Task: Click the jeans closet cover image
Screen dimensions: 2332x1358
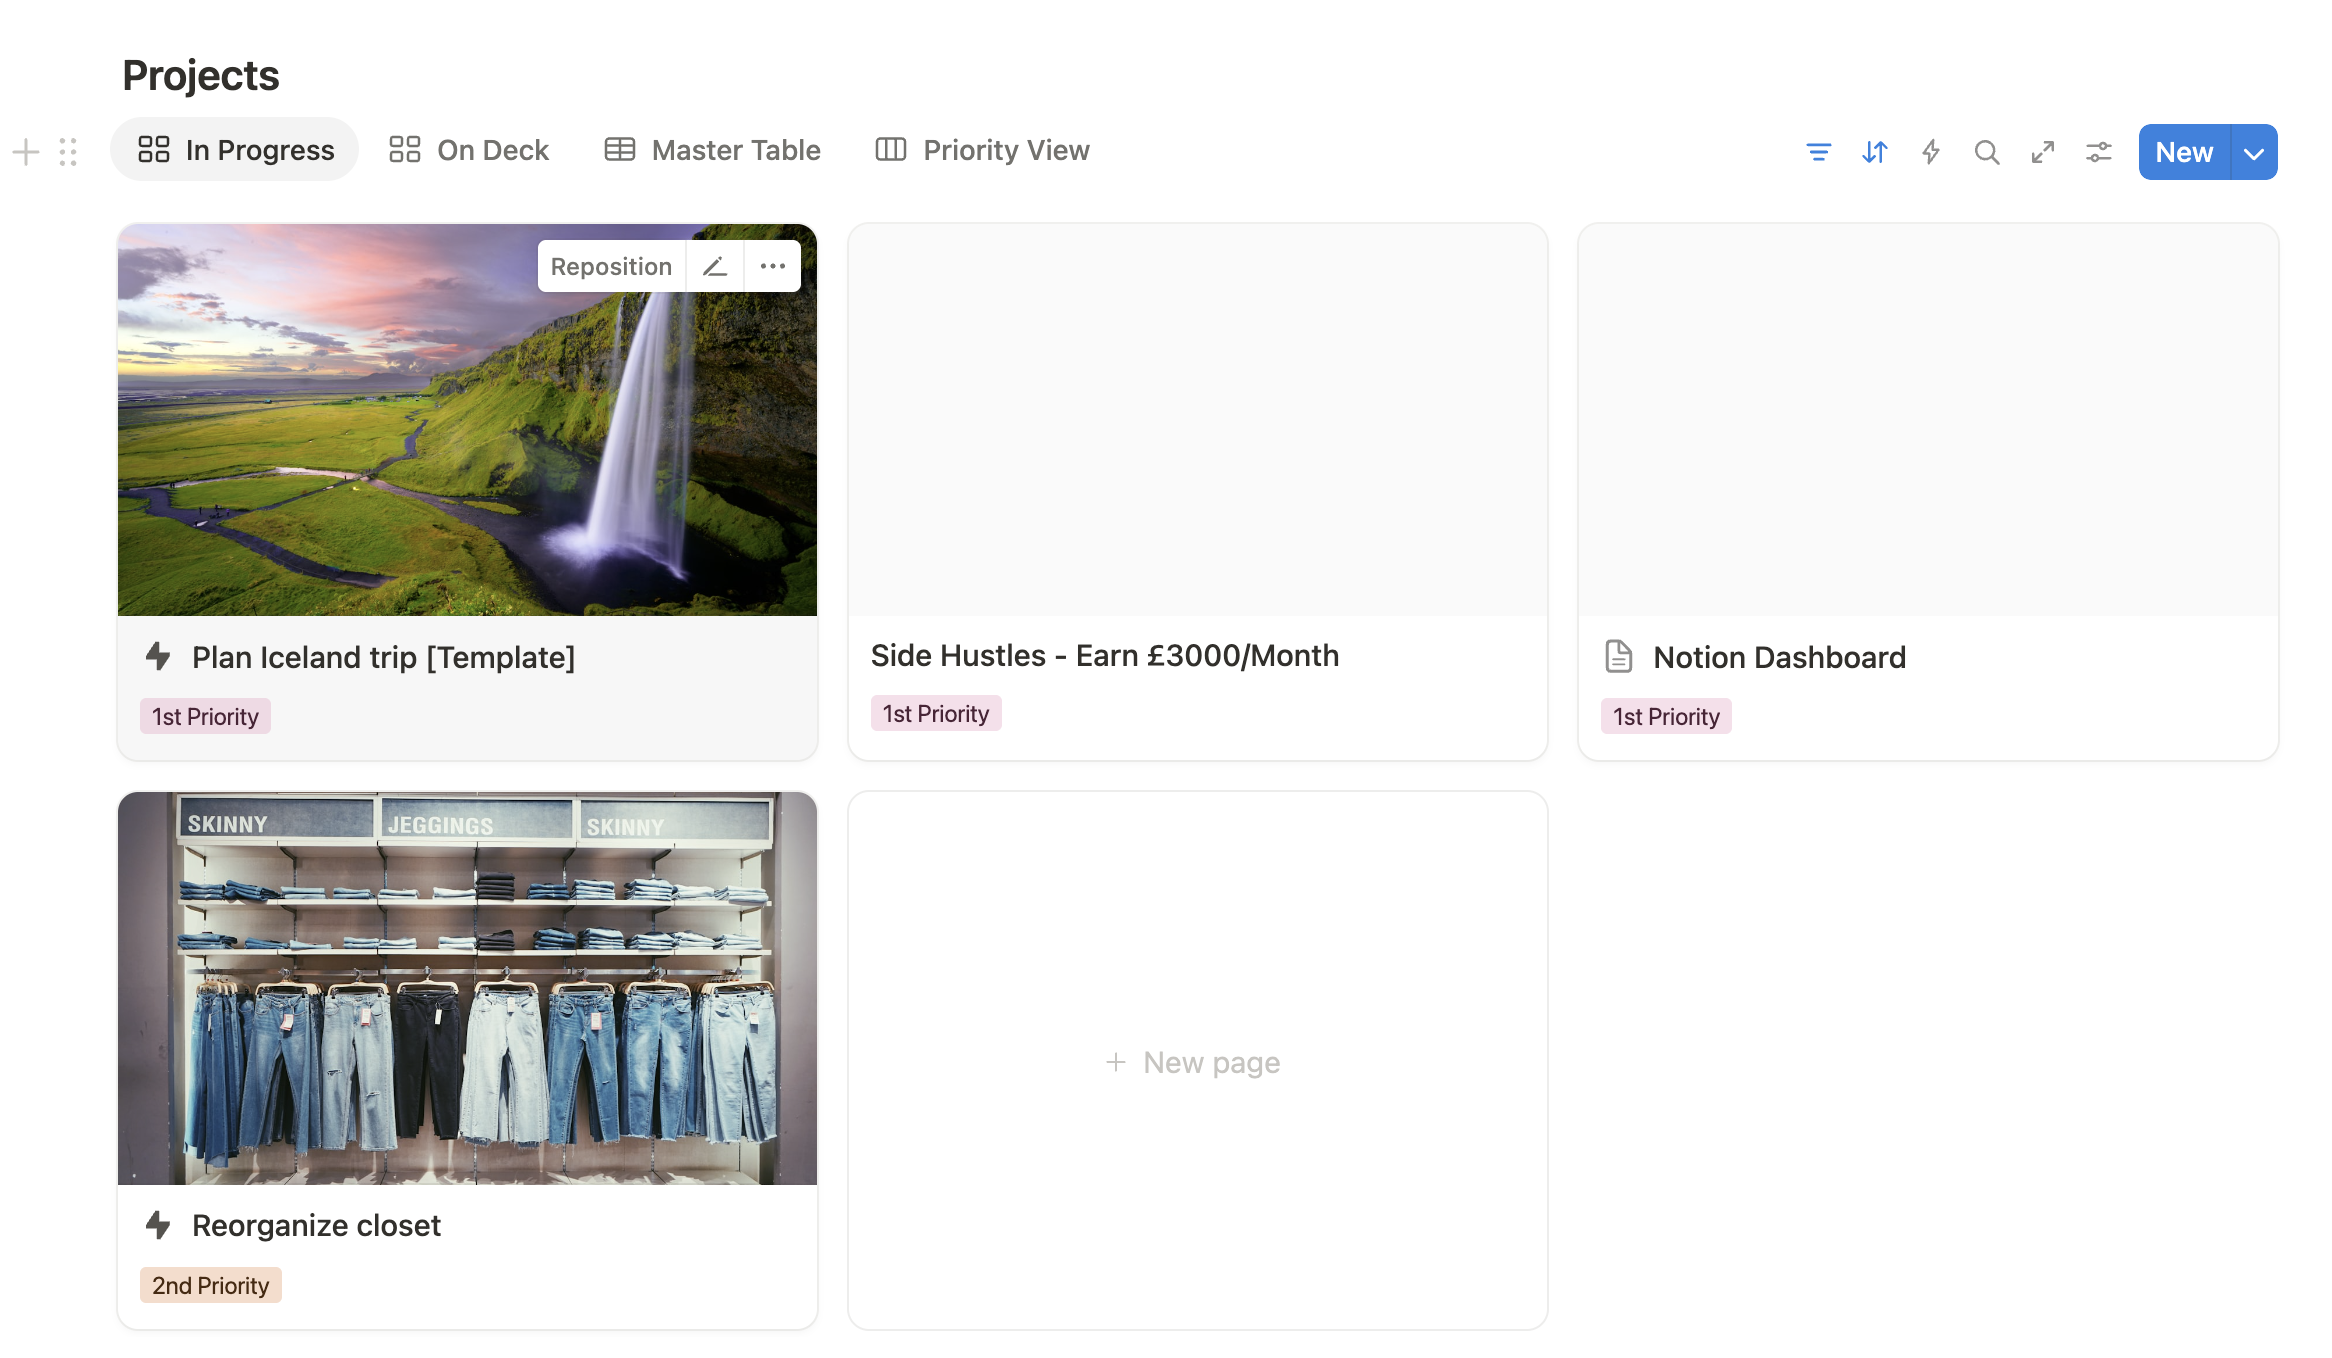Action: [x=467, y=988]
